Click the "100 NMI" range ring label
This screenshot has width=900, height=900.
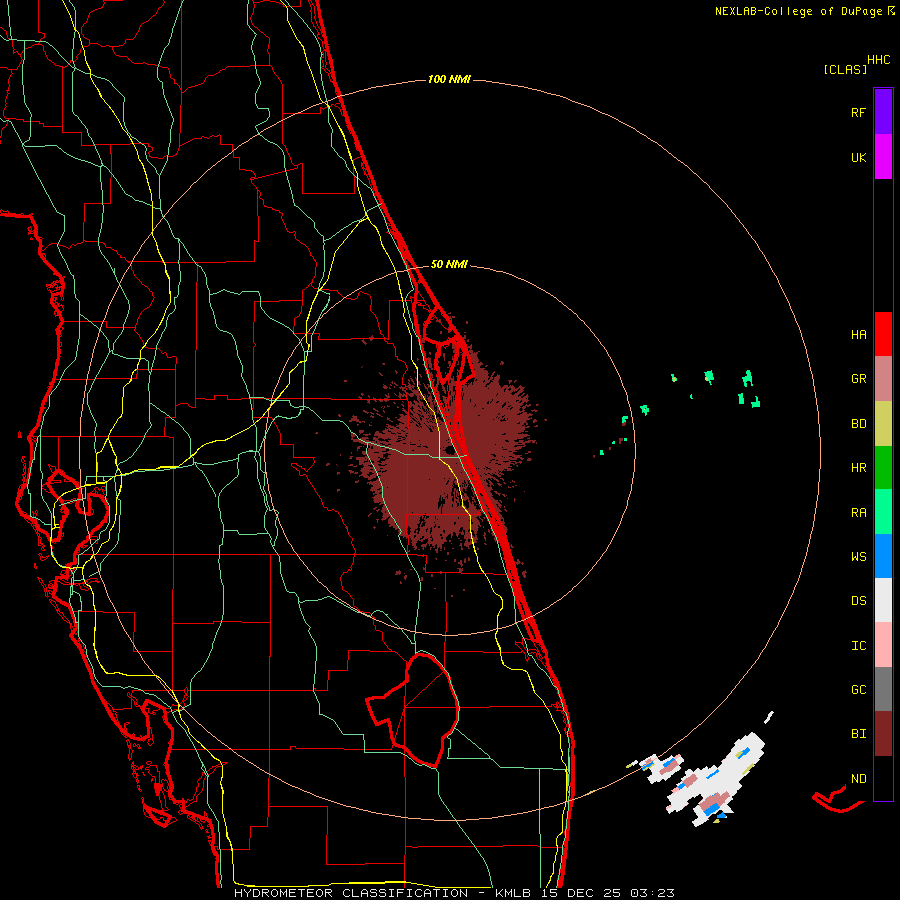point(449,79)
